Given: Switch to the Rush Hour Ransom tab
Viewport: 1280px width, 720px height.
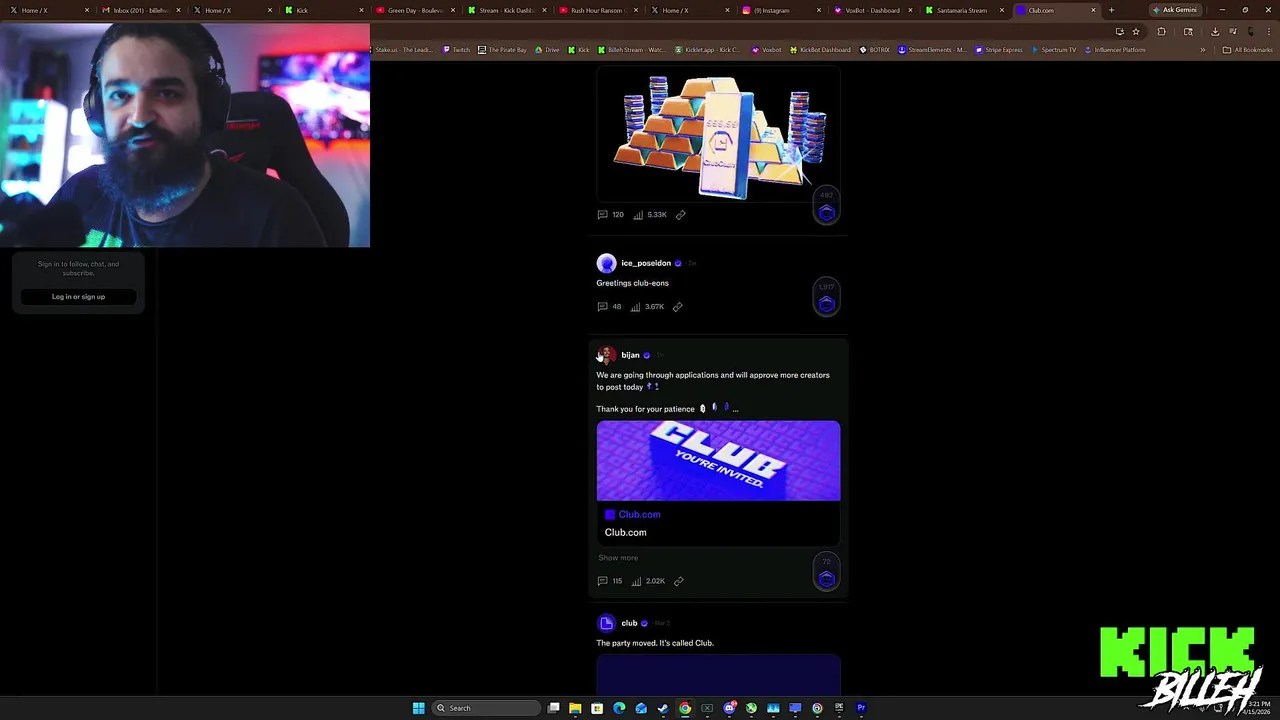Looking at the screenshot, I should tap(599, 10).
